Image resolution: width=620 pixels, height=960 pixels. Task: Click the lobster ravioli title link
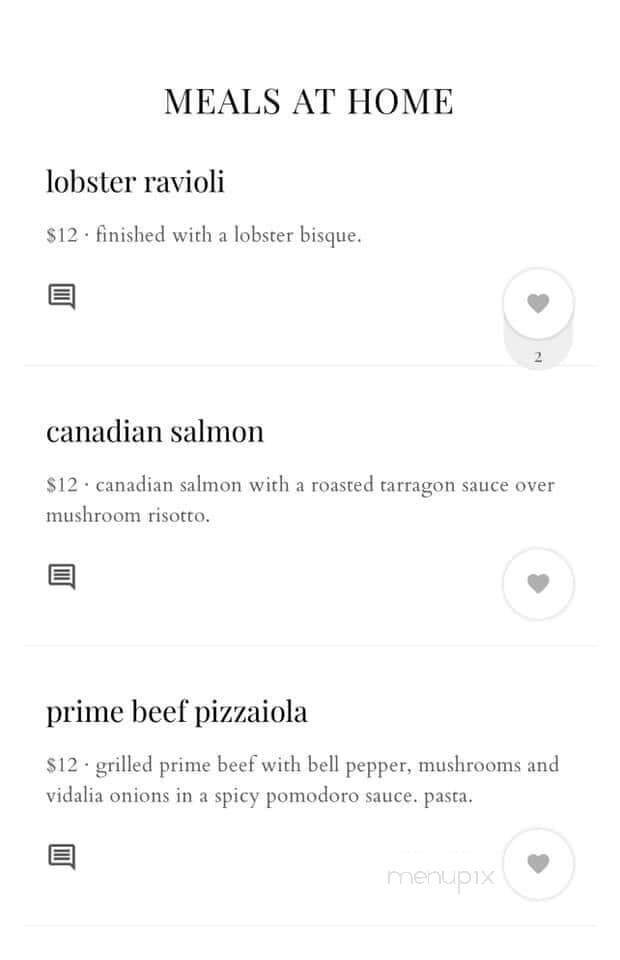[135, 182]
